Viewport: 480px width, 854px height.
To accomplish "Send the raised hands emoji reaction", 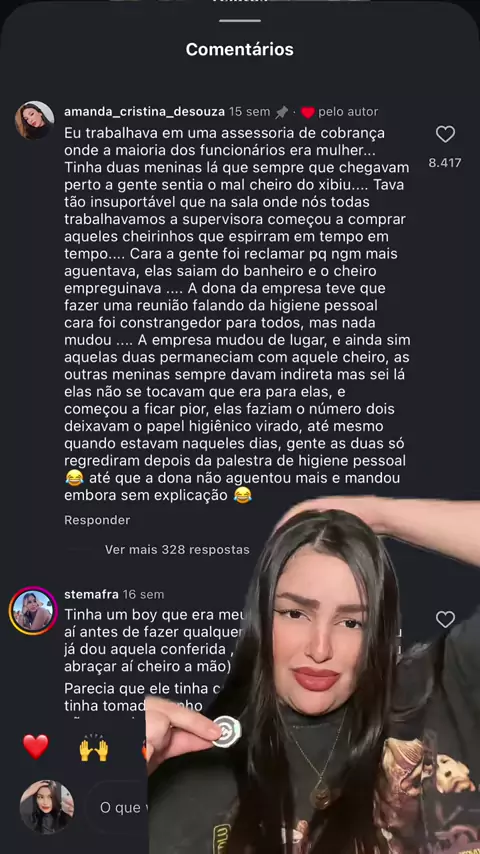I will [94, 747].
